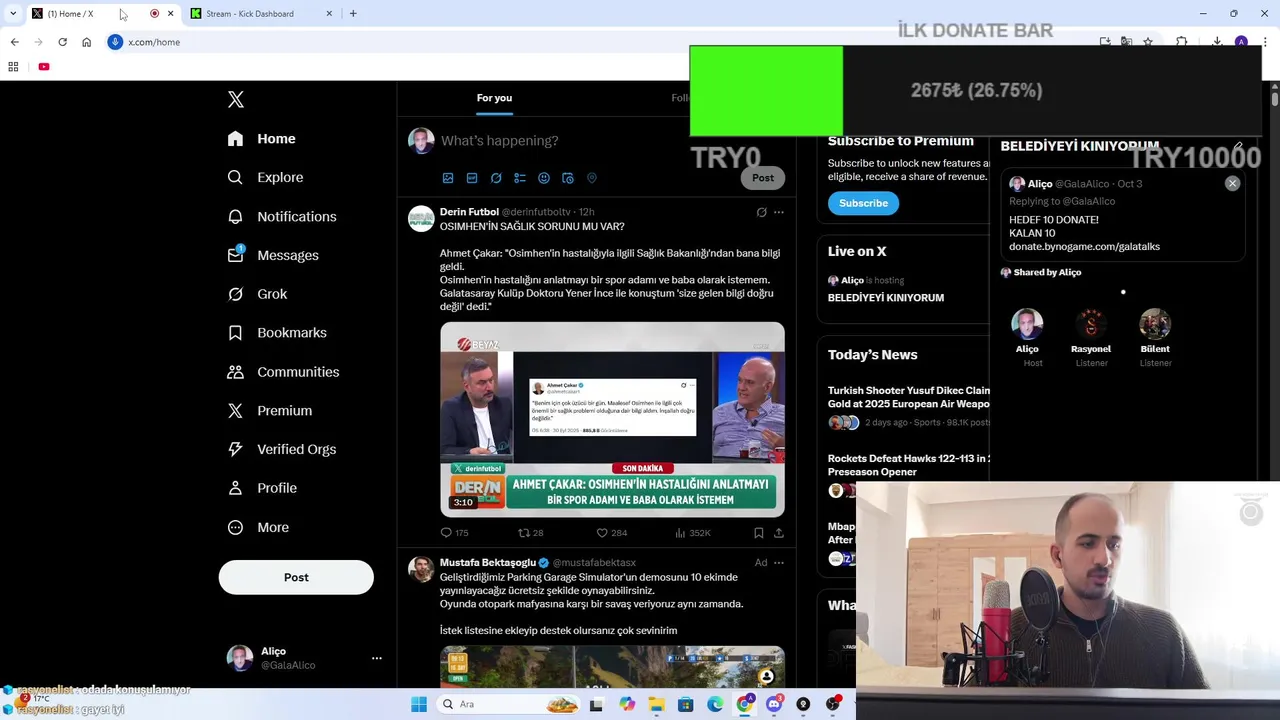This screenshot has height=720, width=1280.
Task: Play the Ahmet Çakar video thumbnail
Action: pos(612,419)
